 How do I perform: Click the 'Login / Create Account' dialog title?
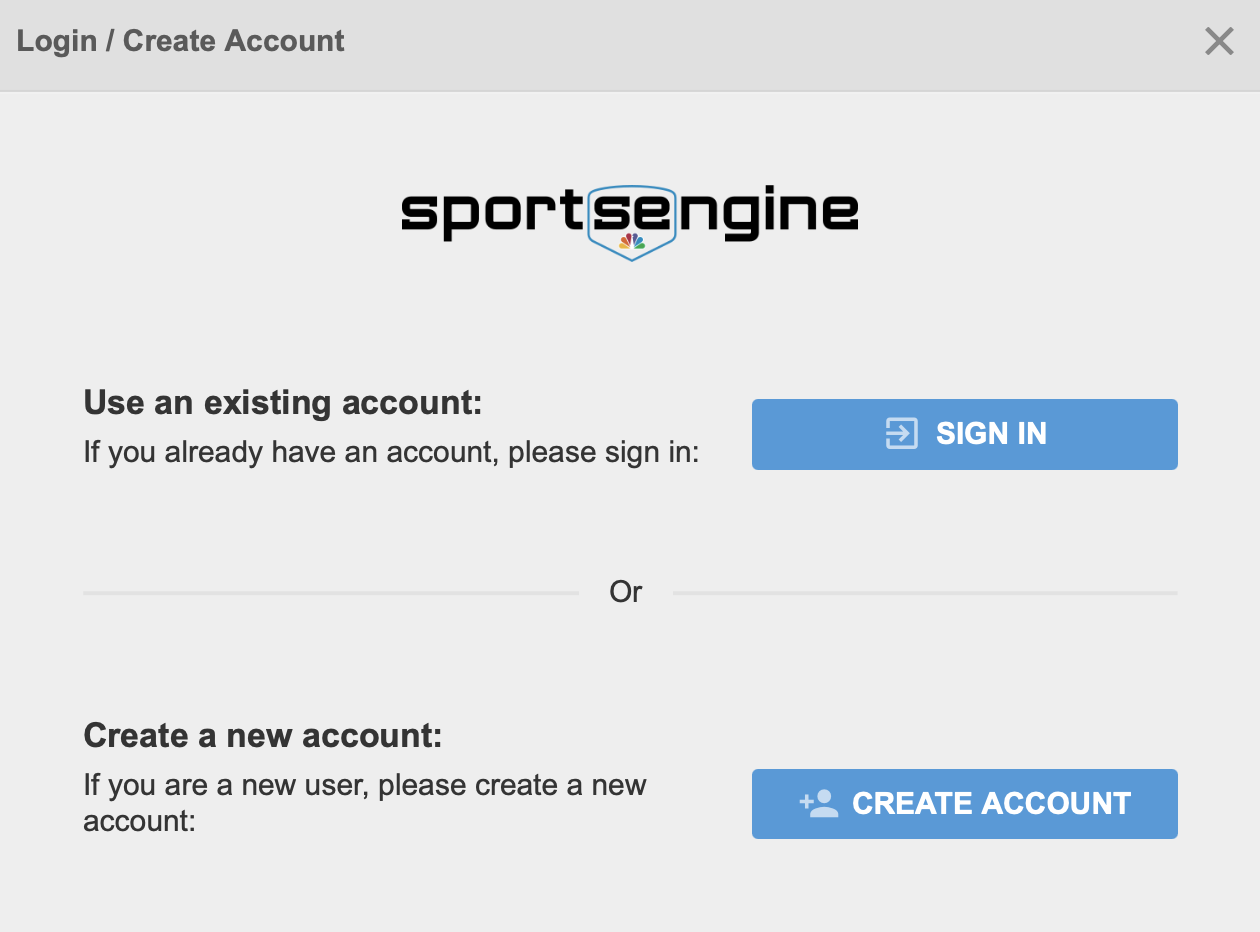click(x=181, y=41)
